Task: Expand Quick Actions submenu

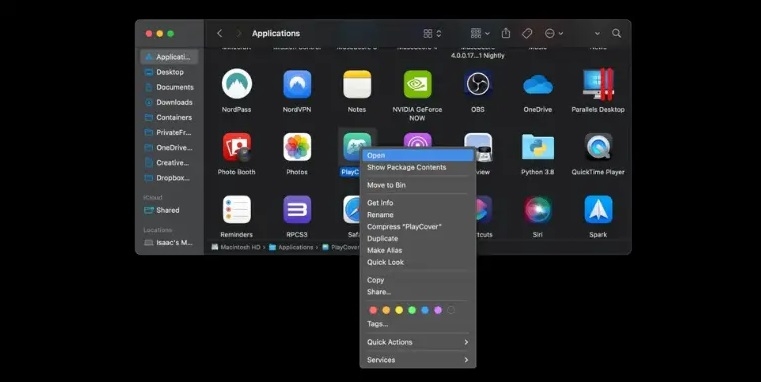Action: (x=417, y=342)
